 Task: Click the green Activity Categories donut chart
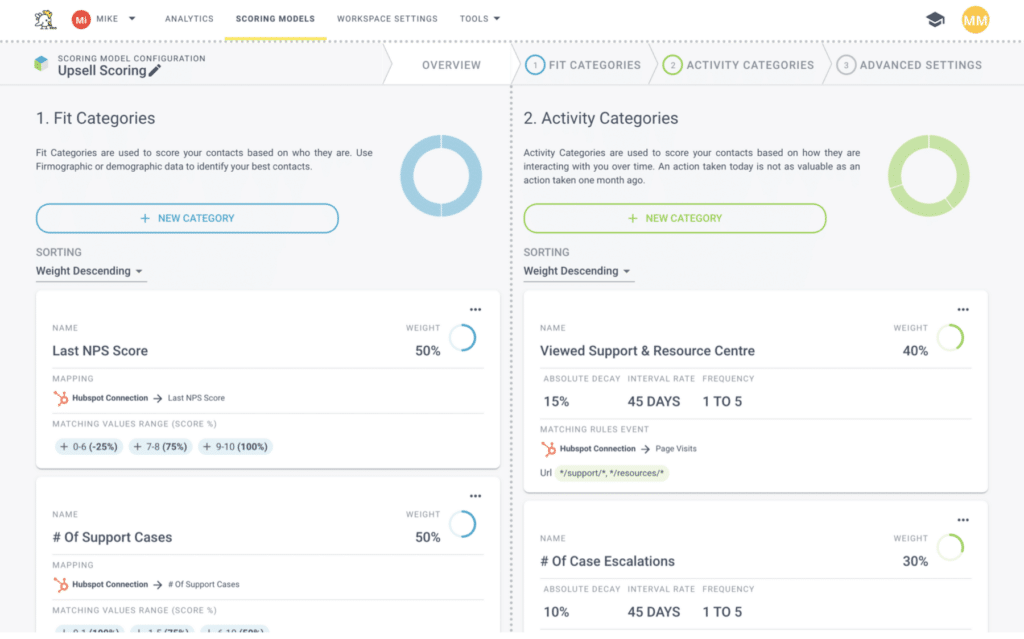pos(929,176)
